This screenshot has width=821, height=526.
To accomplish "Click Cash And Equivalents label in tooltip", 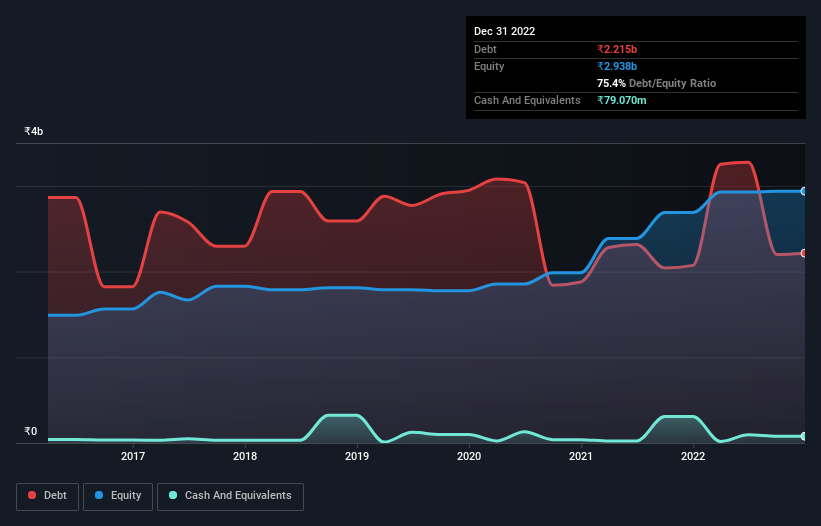I will tap(527, 100).
